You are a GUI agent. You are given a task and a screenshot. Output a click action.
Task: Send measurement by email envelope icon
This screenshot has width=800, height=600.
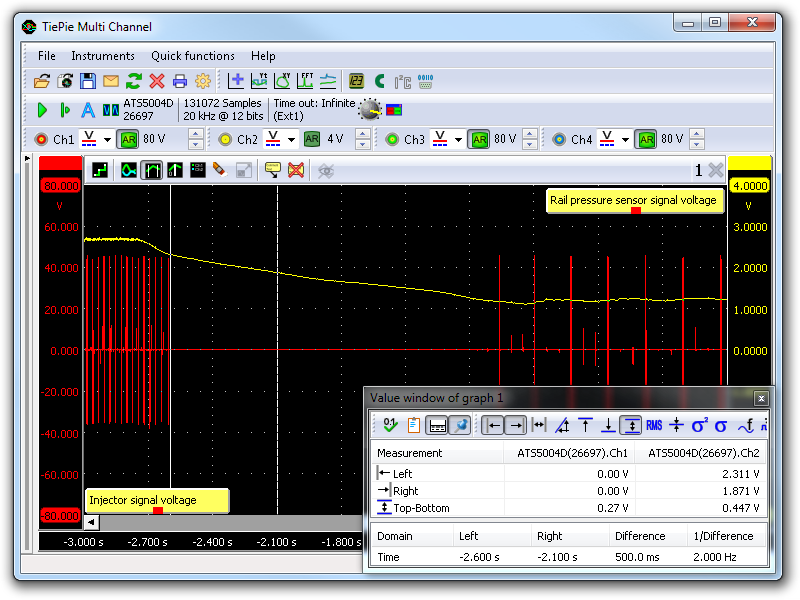(111, 81)
